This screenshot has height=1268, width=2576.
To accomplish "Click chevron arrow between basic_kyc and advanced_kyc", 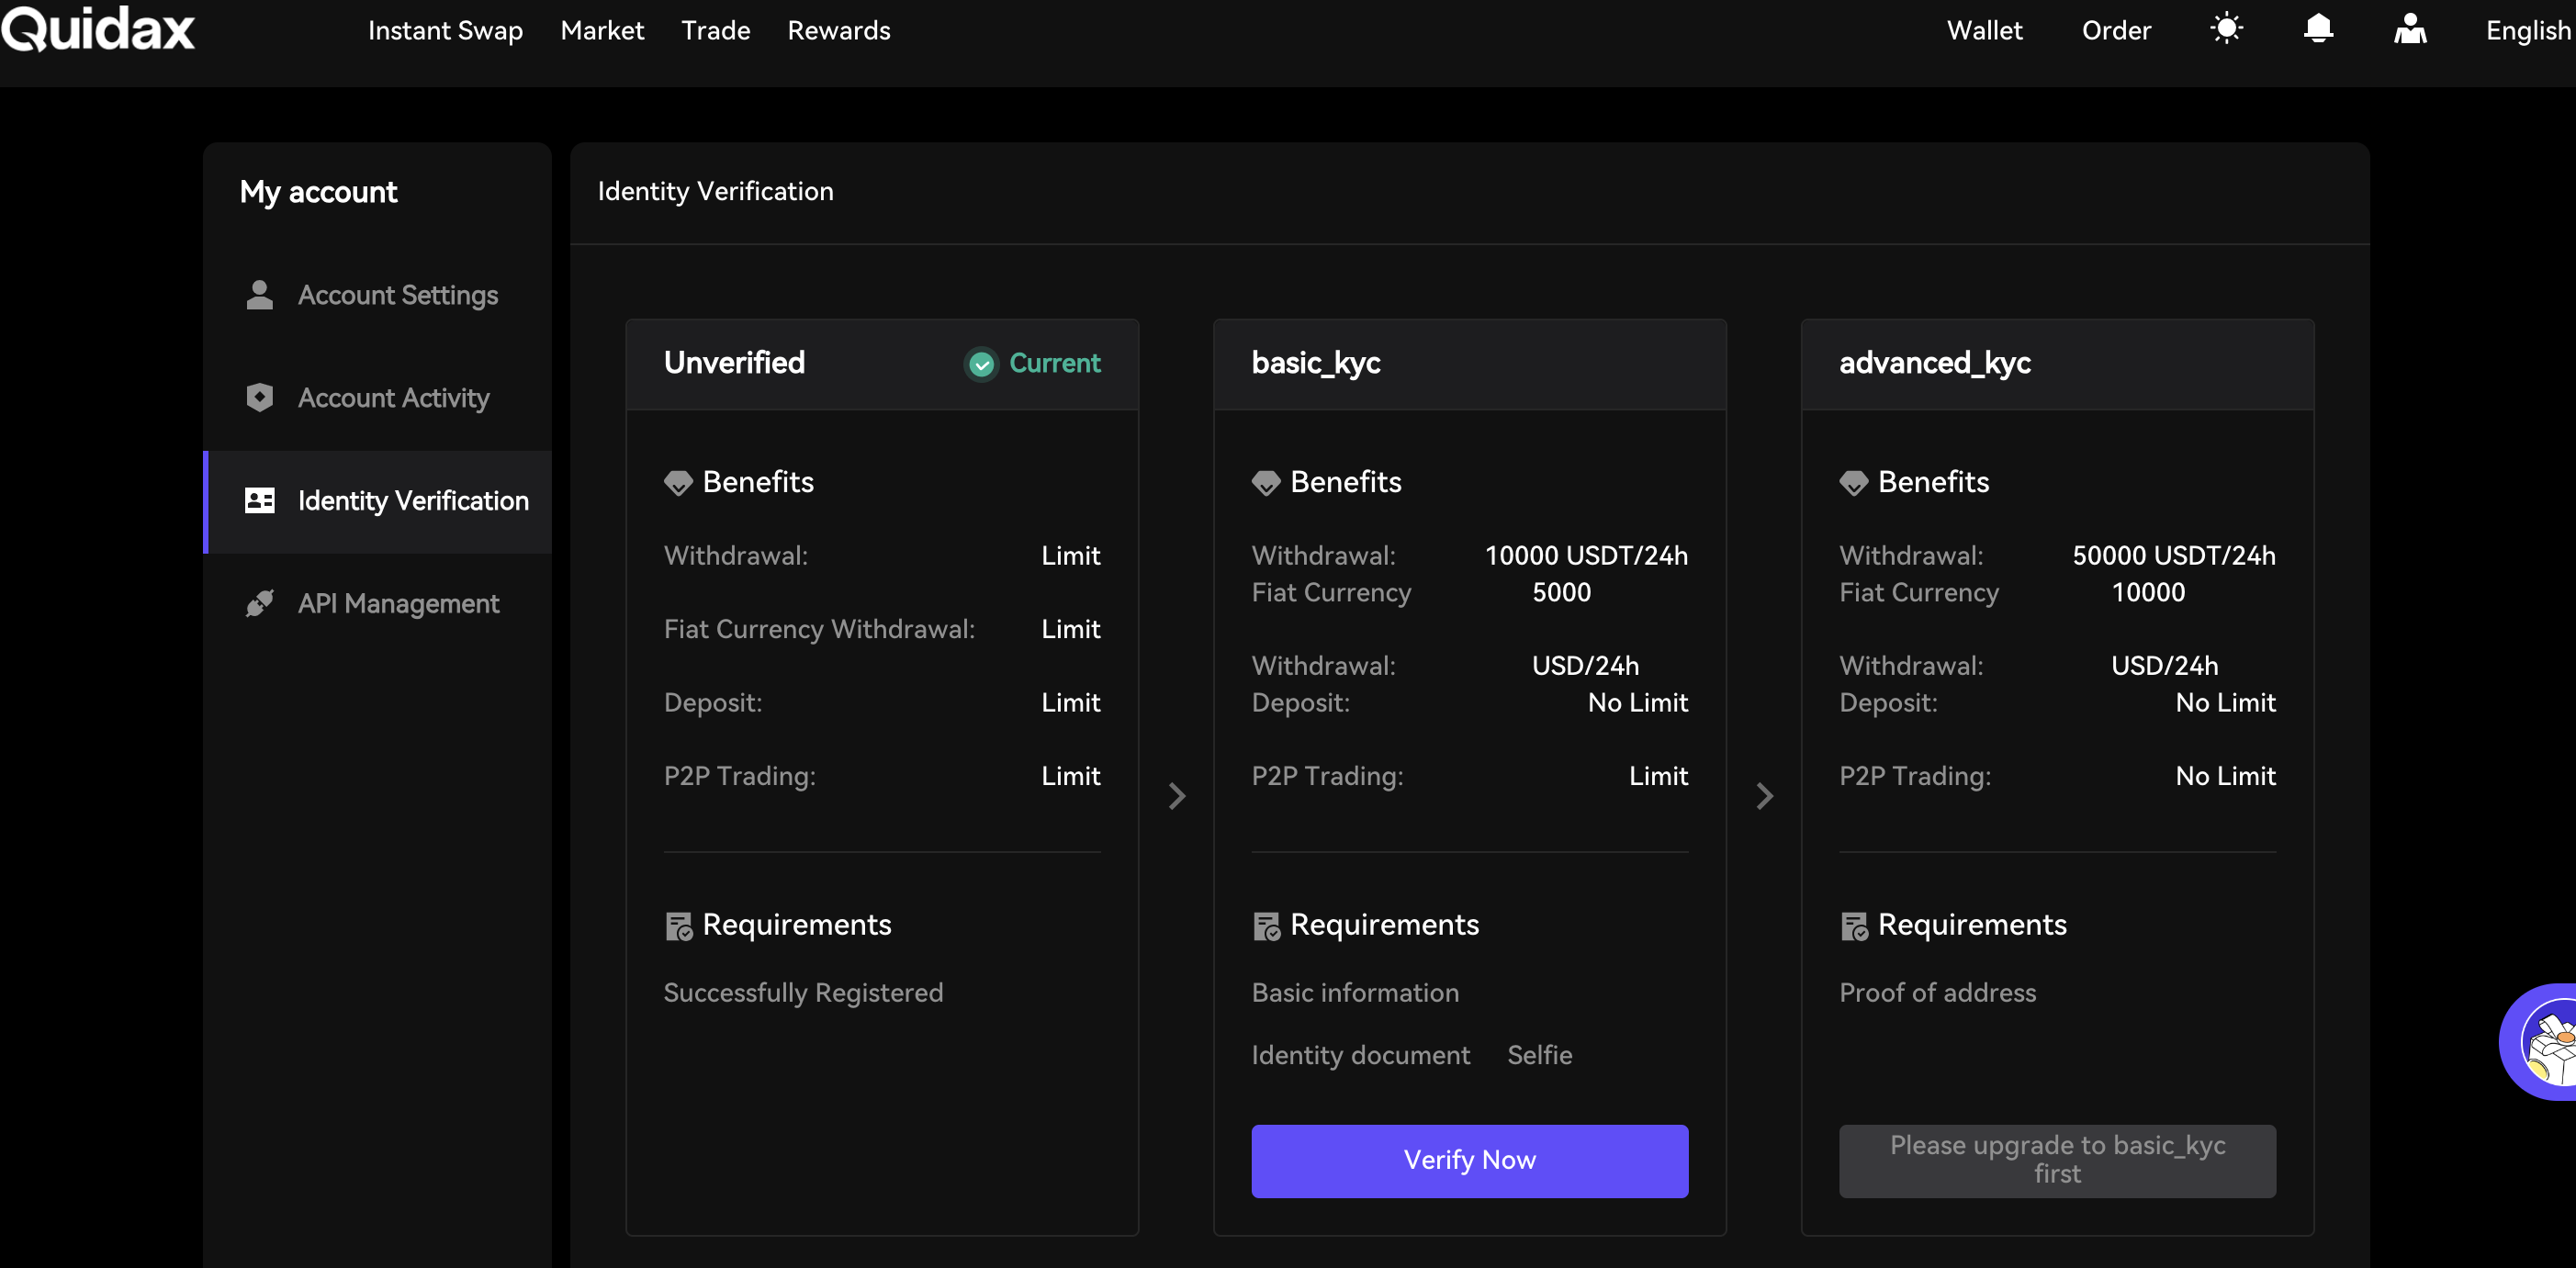I will 1764,796.
